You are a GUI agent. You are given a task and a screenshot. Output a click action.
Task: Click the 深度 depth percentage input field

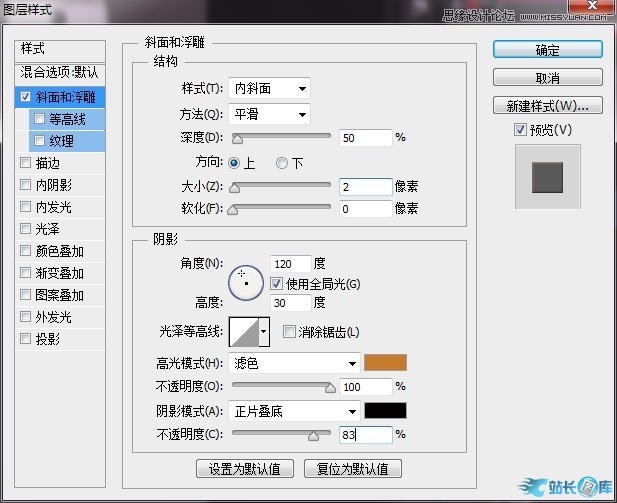[x=365, y=137]
